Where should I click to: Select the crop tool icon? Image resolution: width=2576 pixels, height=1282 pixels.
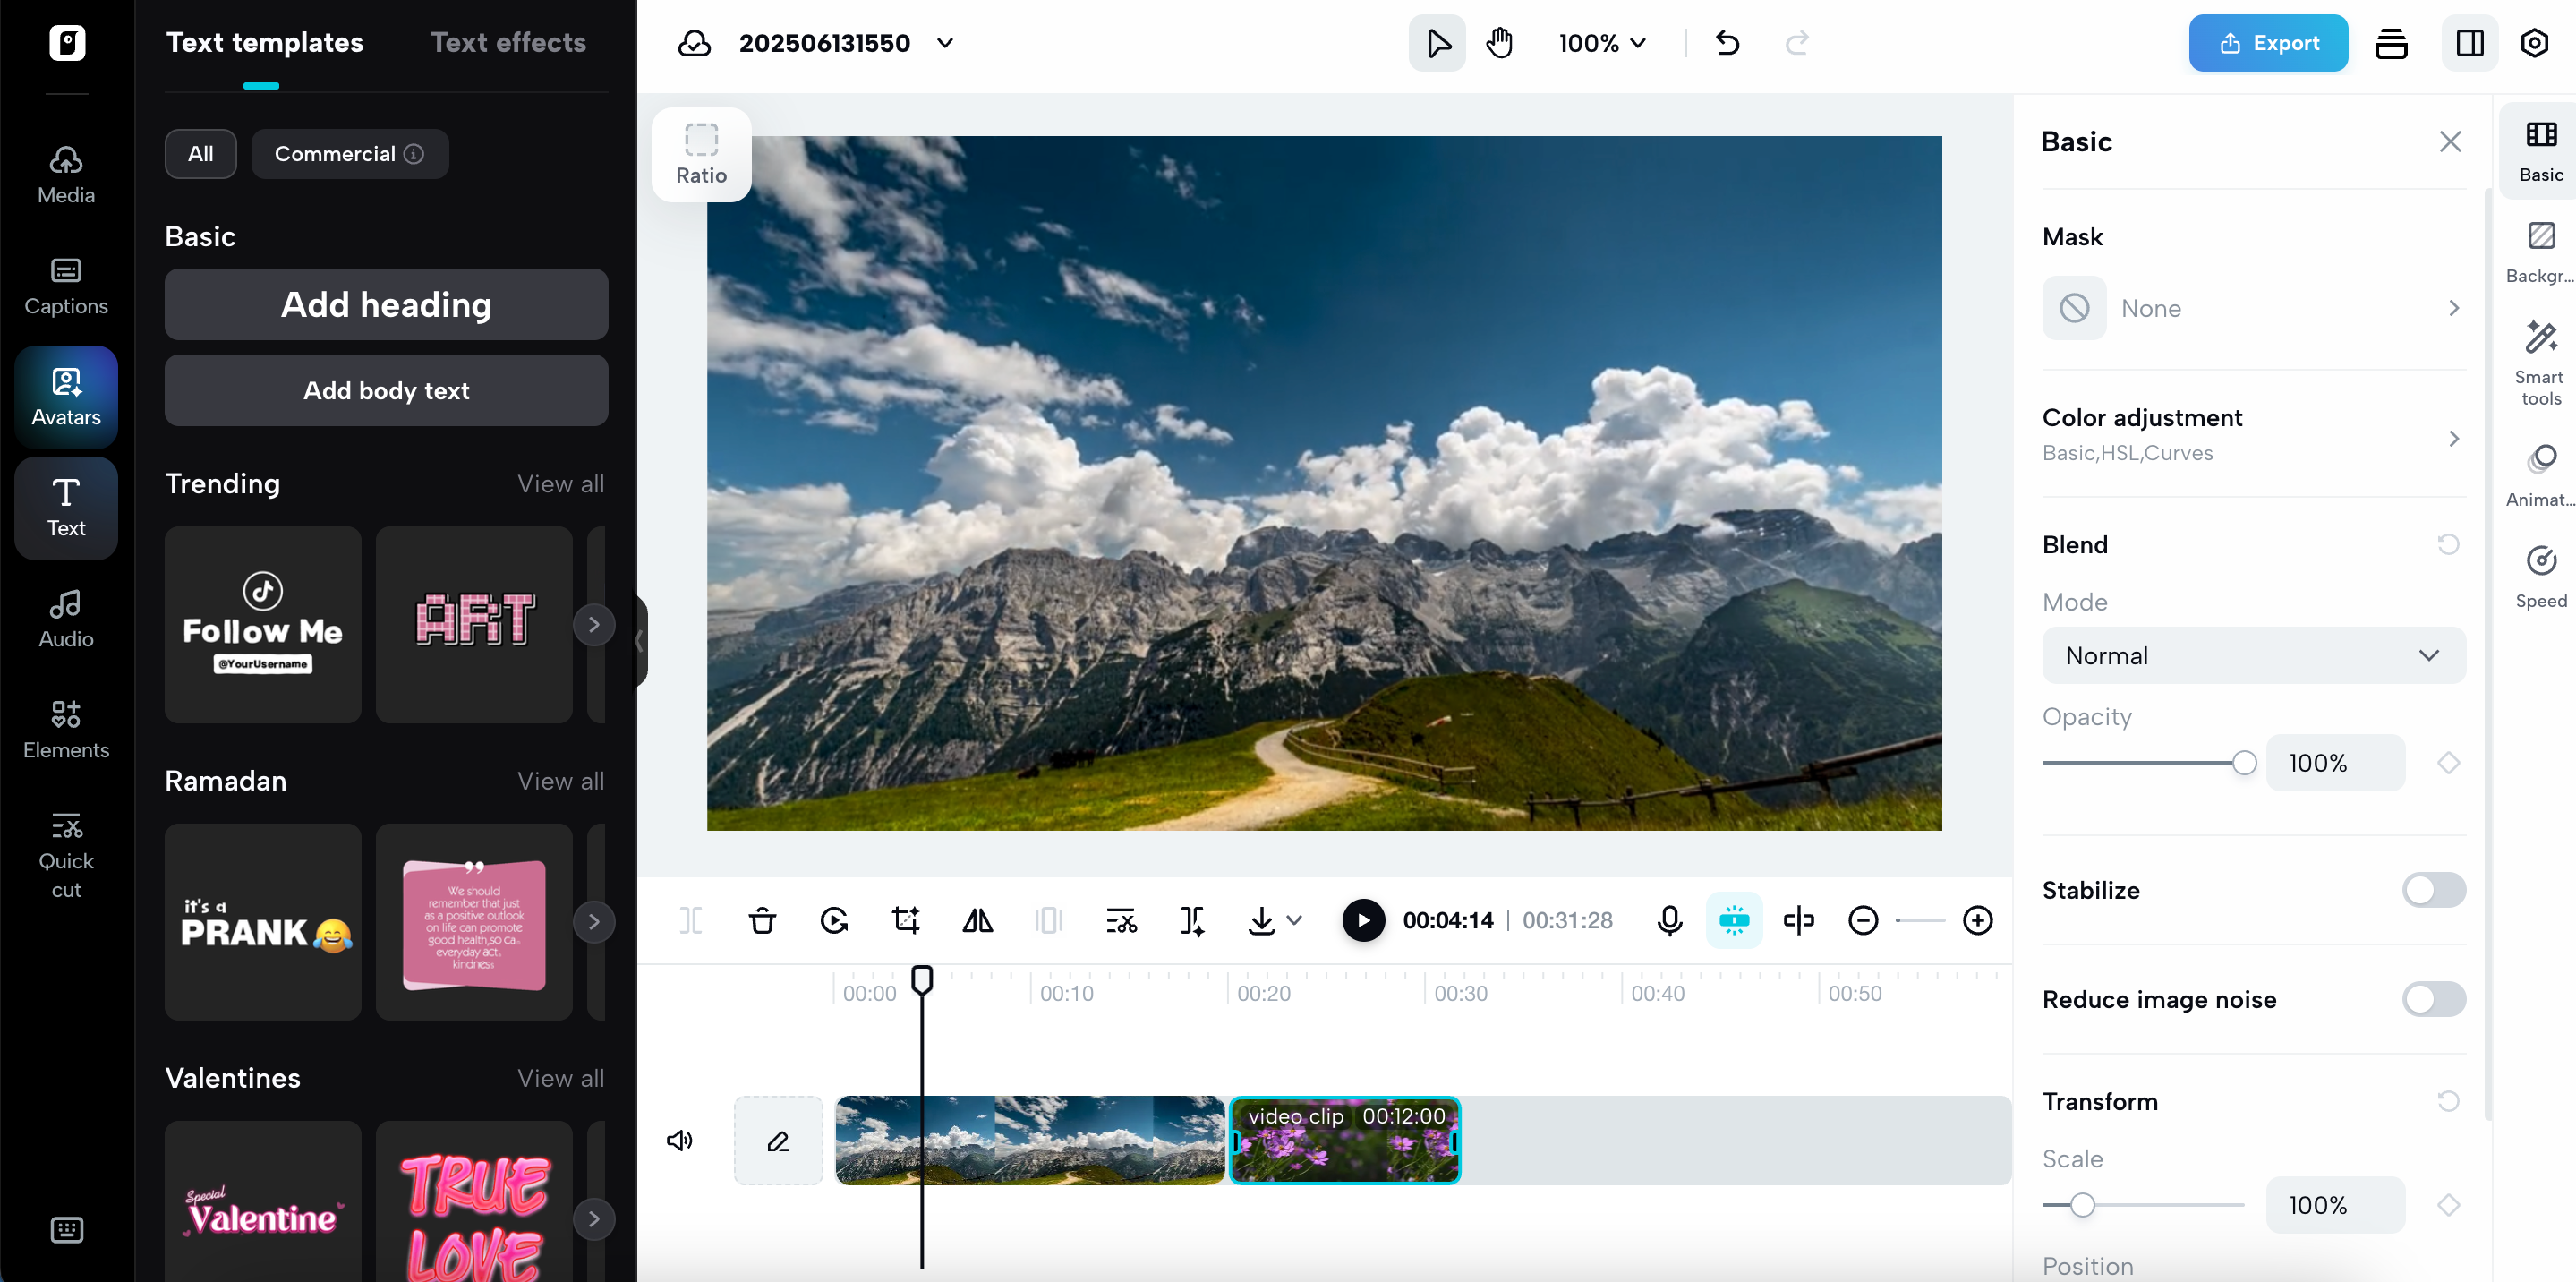point(906,920)
